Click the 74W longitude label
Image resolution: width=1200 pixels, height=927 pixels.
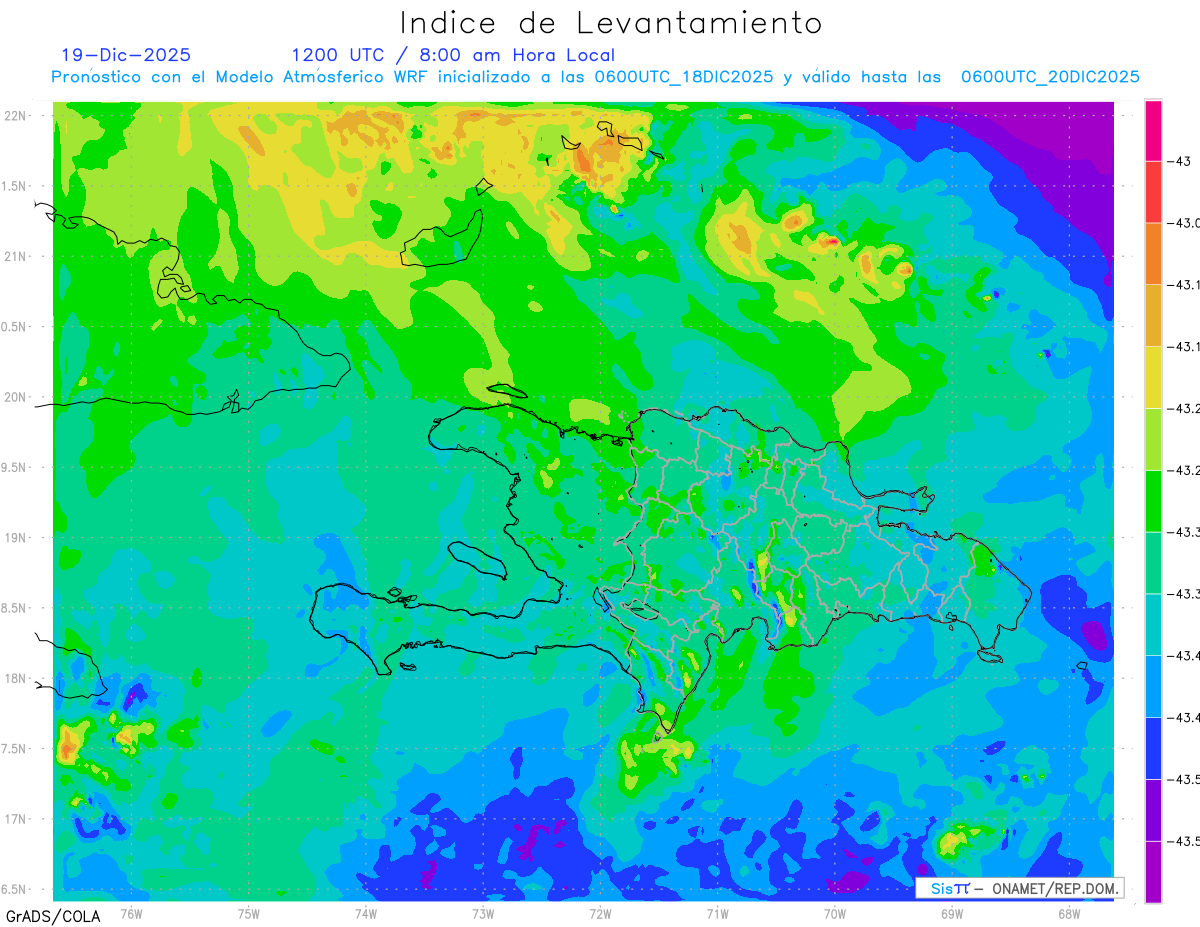click(x=366, y=914)
